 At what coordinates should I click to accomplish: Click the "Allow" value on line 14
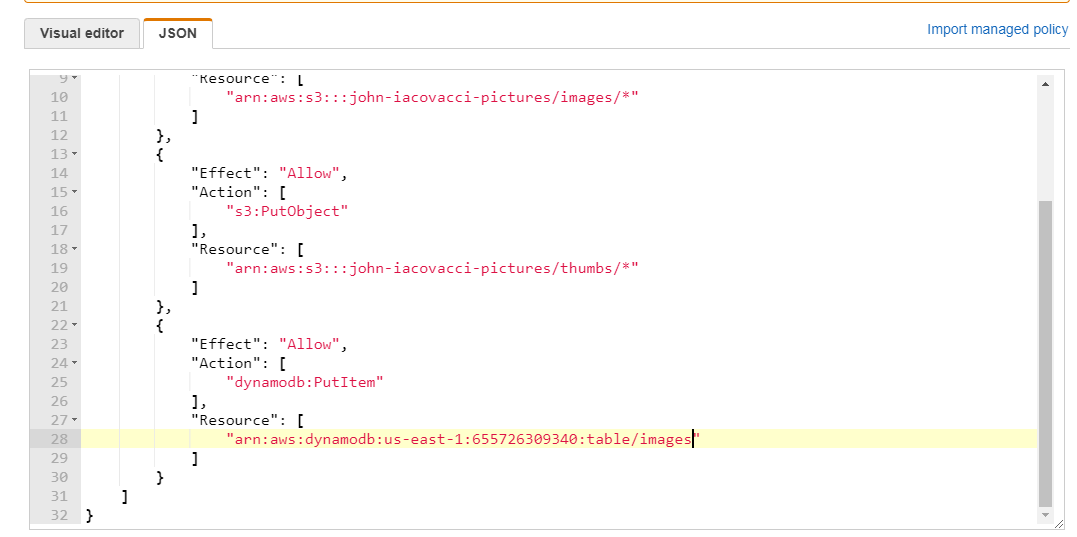[309, 174]
